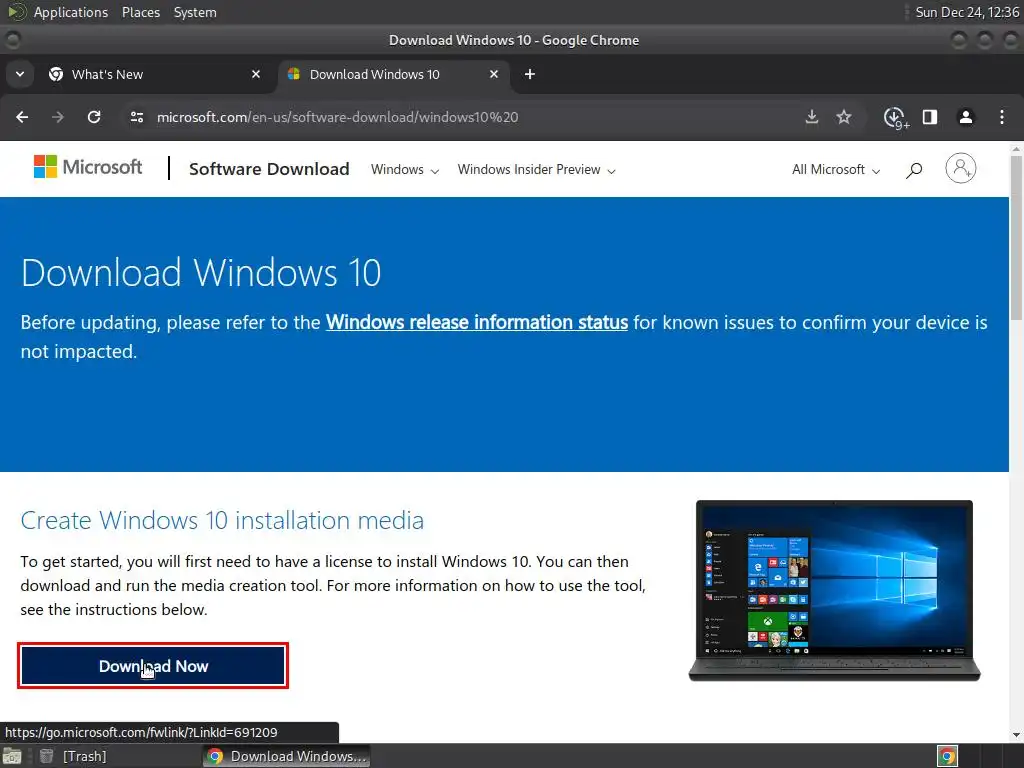Click the Download Windows taskbar entry
1024x768 pixels.
pyautogui.click(x=286, y=756)
